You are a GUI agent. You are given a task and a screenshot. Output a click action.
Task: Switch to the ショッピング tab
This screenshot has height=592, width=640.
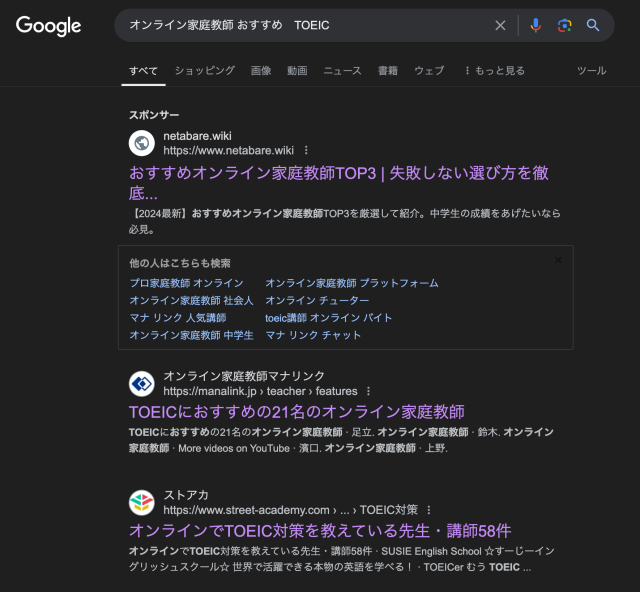coord(205,71)
